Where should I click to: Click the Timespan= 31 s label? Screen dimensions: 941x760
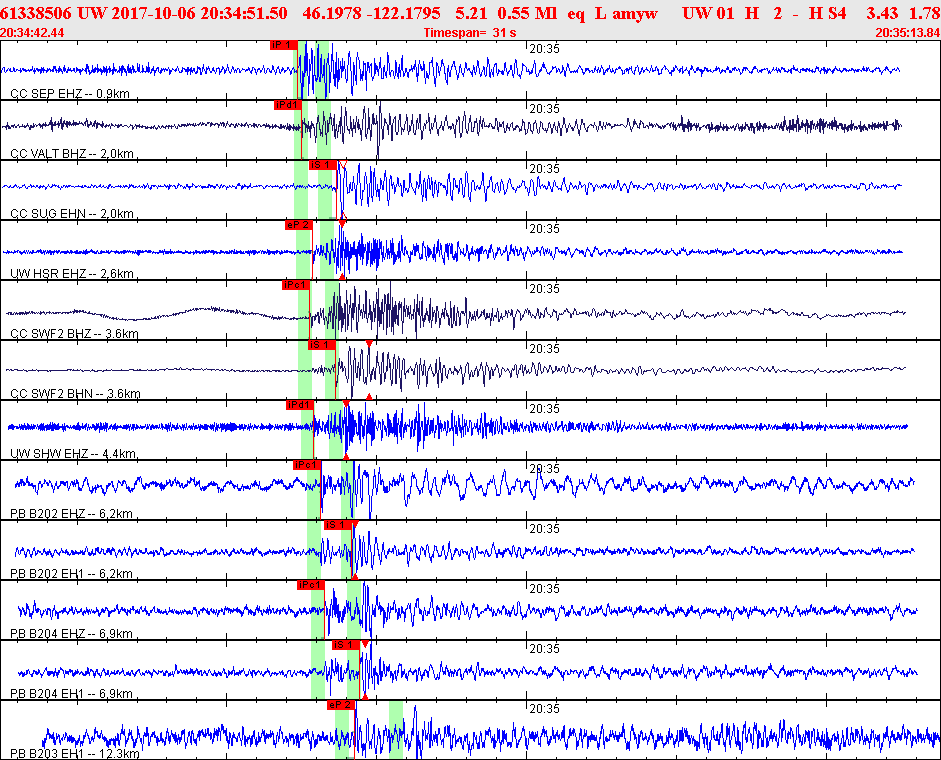pyautogui.click(x=470, y=32)
